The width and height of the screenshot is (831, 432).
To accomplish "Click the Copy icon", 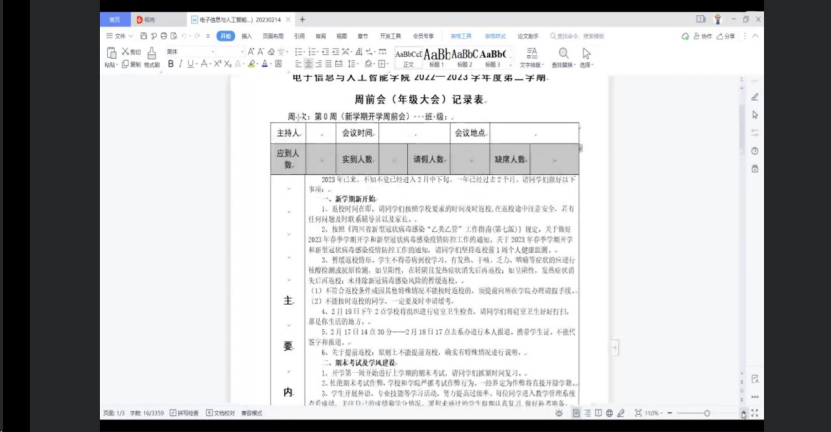I will point(126,64).
